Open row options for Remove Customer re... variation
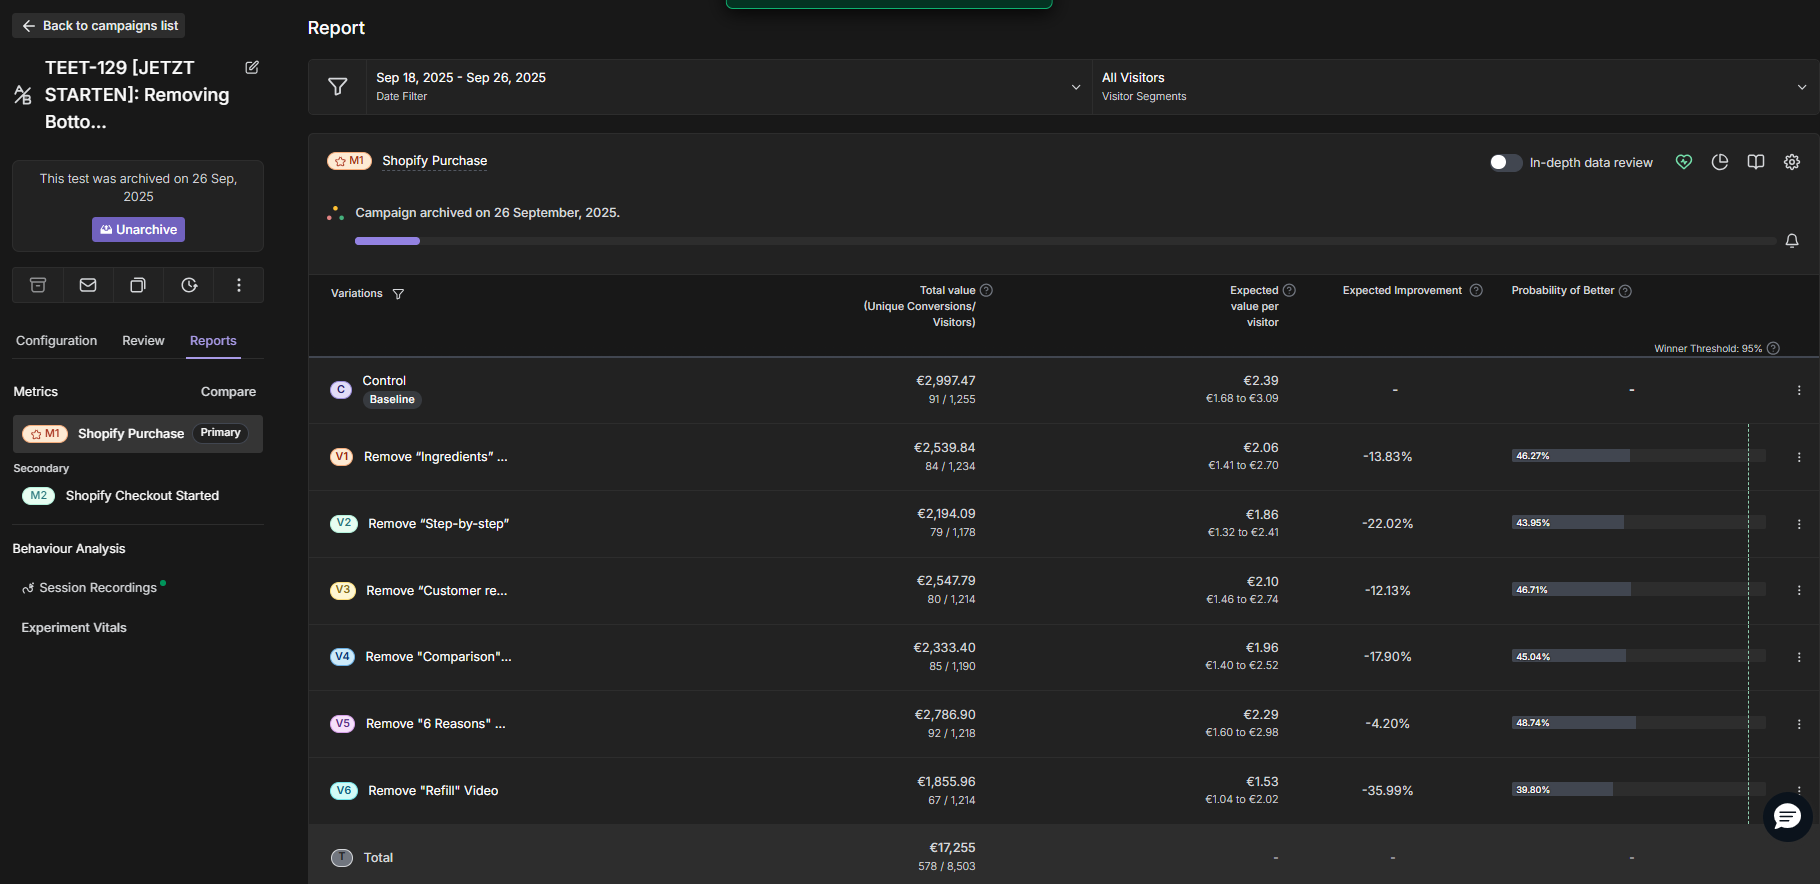Screen dimensions: 1820x884 (x=1799, y=591)
